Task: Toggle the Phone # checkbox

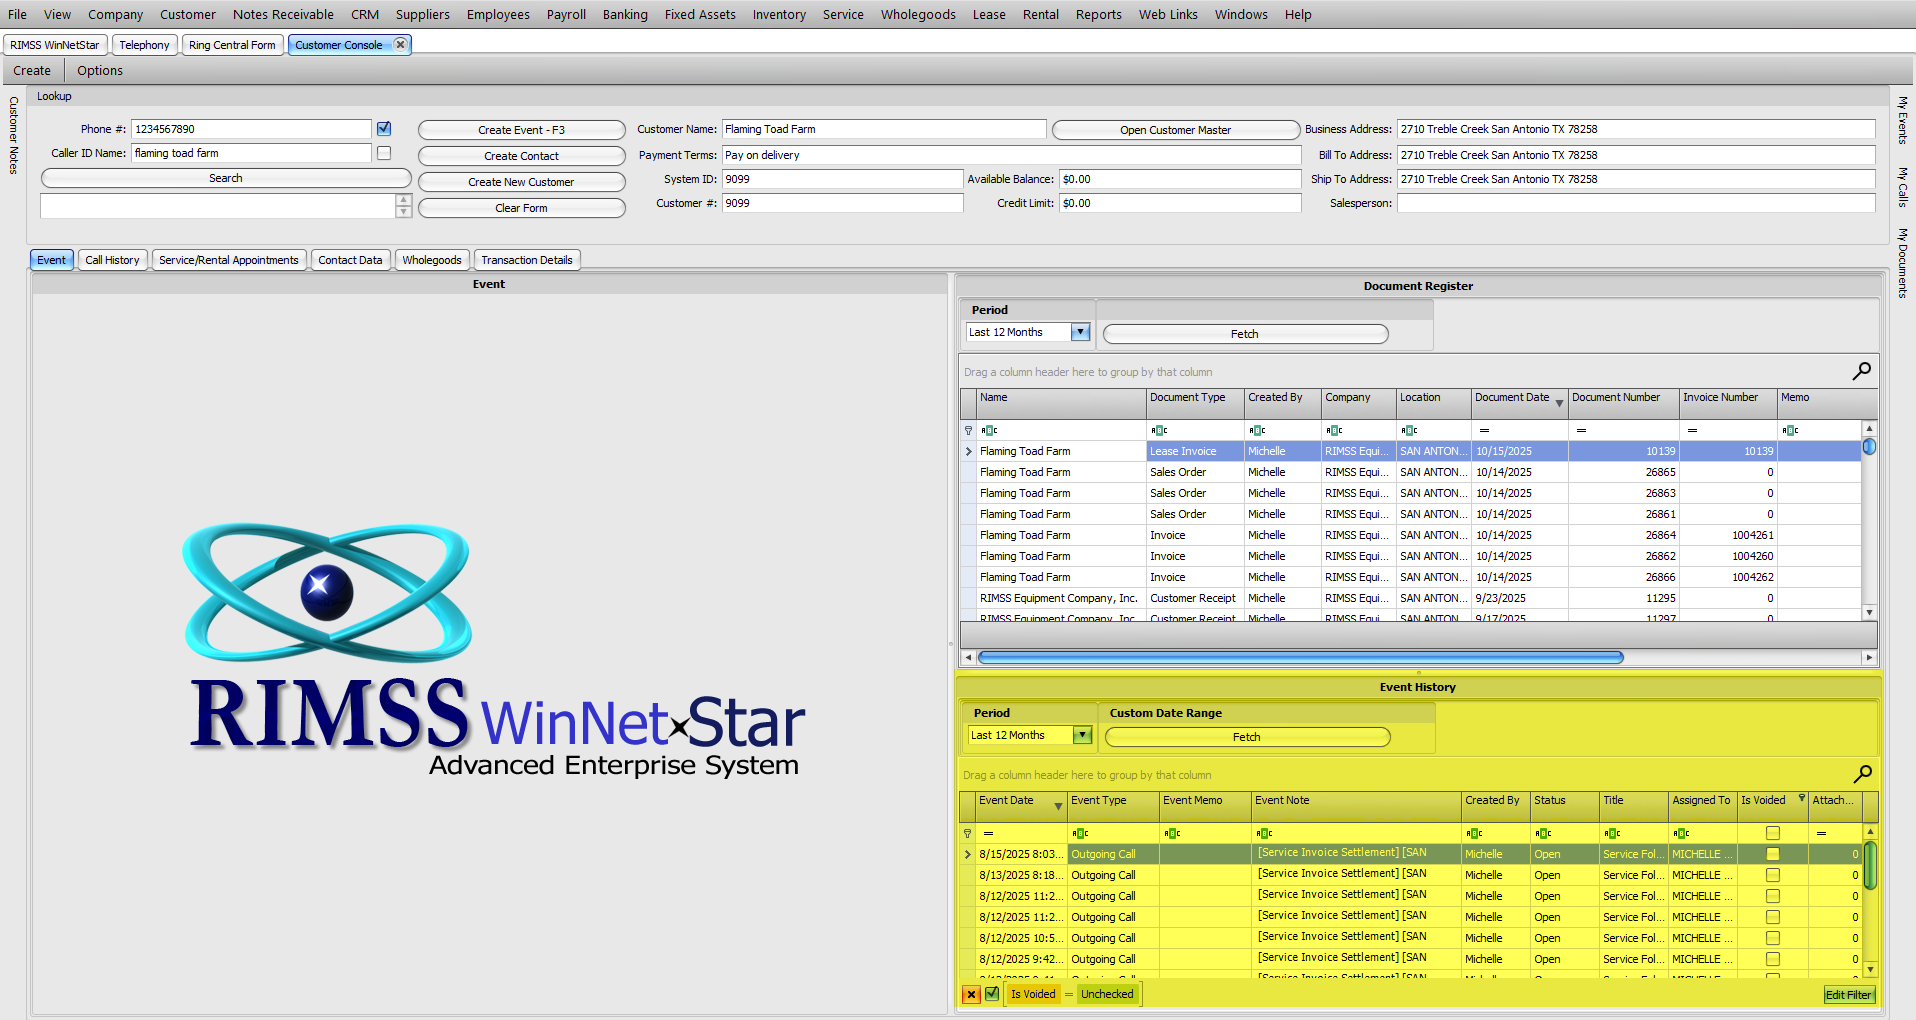Action: 384,129
